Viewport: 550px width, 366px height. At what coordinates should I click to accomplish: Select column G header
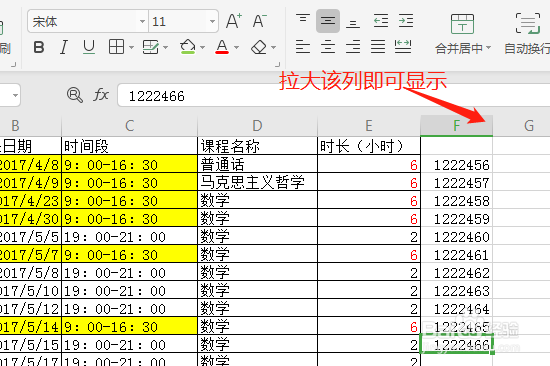click(x=522, y=126)
